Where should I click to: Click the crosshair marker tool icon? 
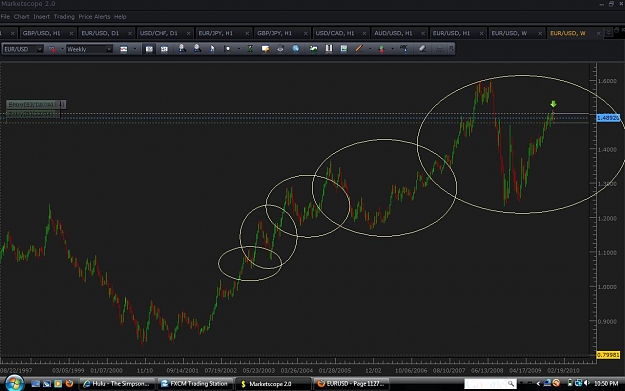click(x=228, y=49)
